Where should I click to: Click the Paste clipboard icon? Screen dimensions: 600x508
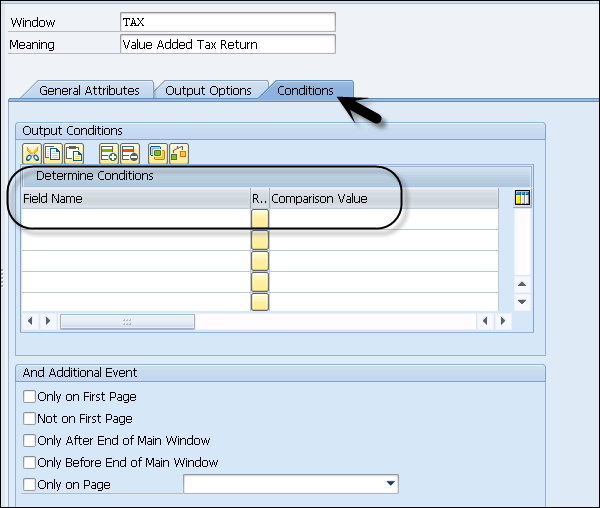click(x=72, y=153)
